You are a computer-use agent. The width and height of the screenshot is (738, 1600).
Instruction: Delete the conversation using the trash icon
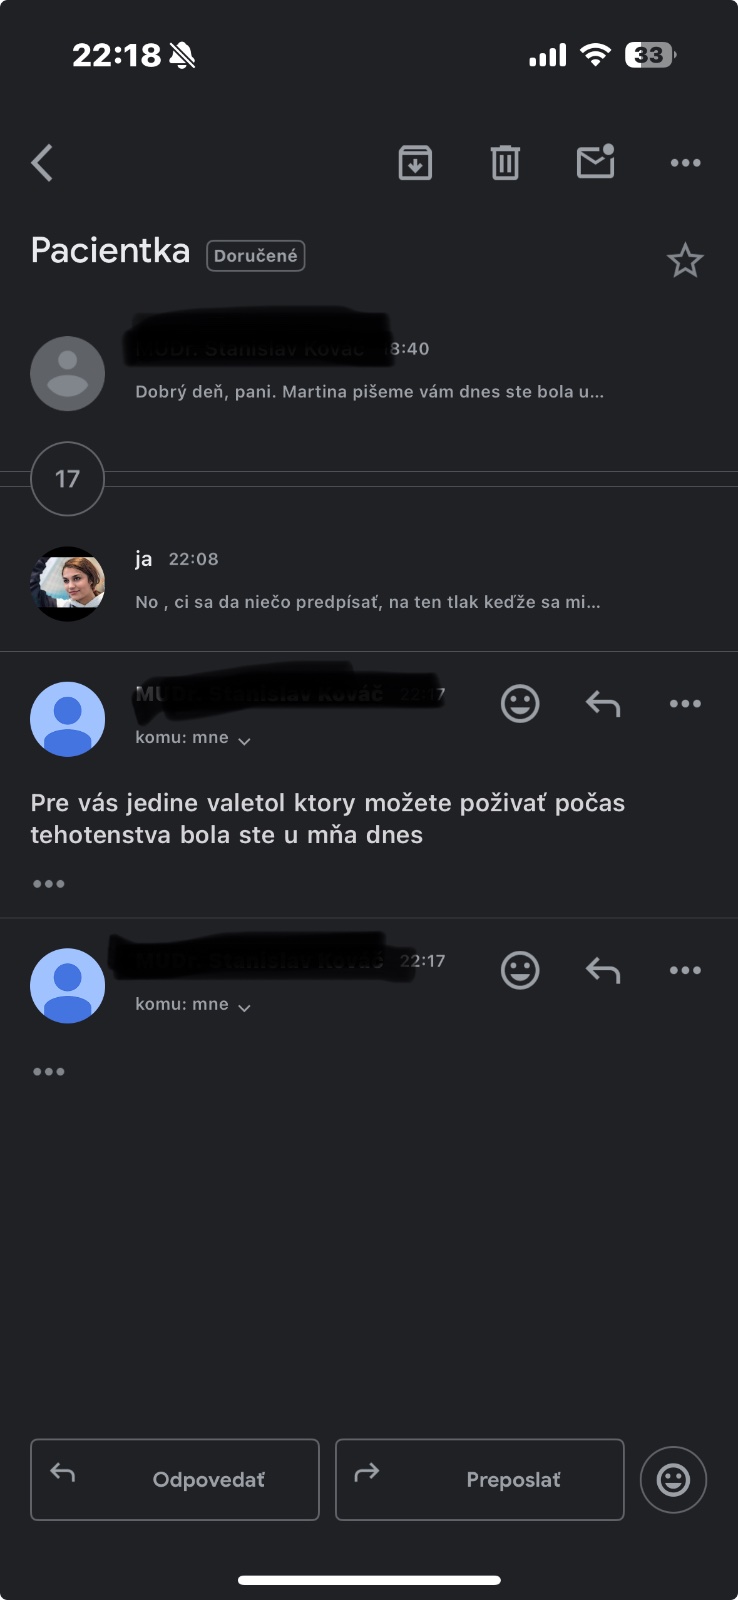(505, 162)
